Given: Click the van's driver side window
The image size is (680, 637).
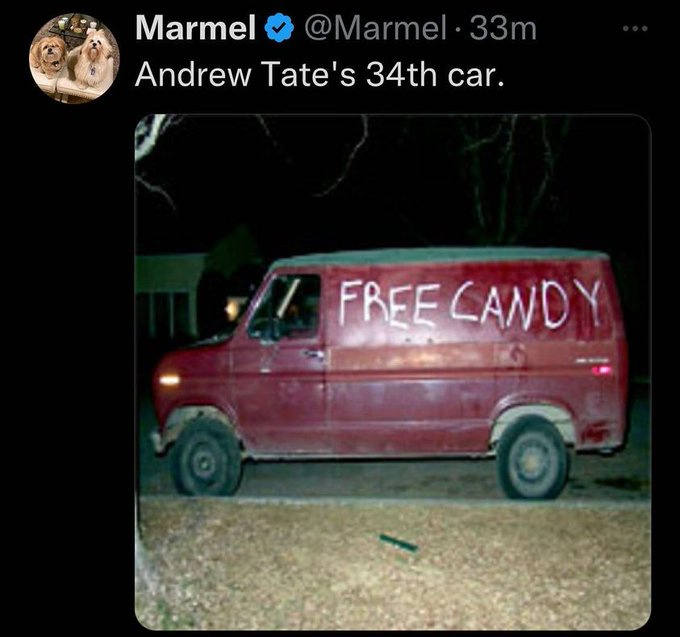Looking at the screenshot, I should pyautogui.click(x=286, y=307).
